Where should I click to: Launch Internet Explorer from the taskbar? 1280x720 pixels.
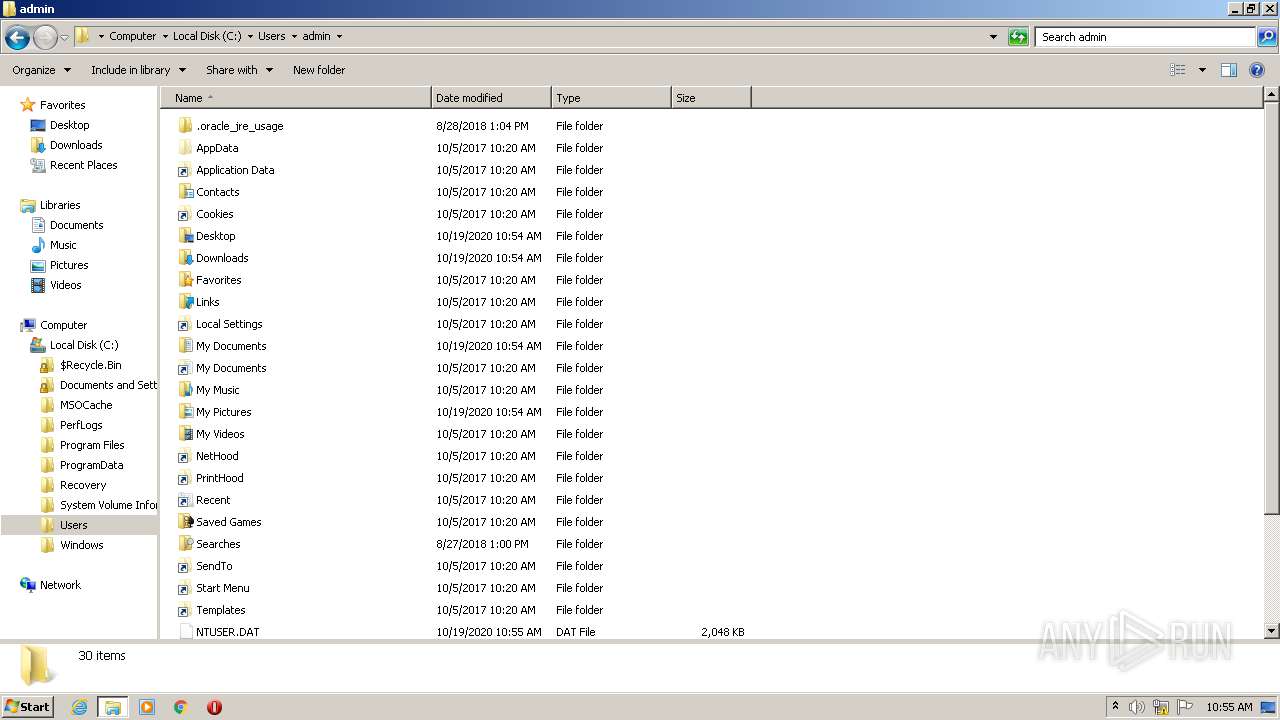[x=79, y=707]
